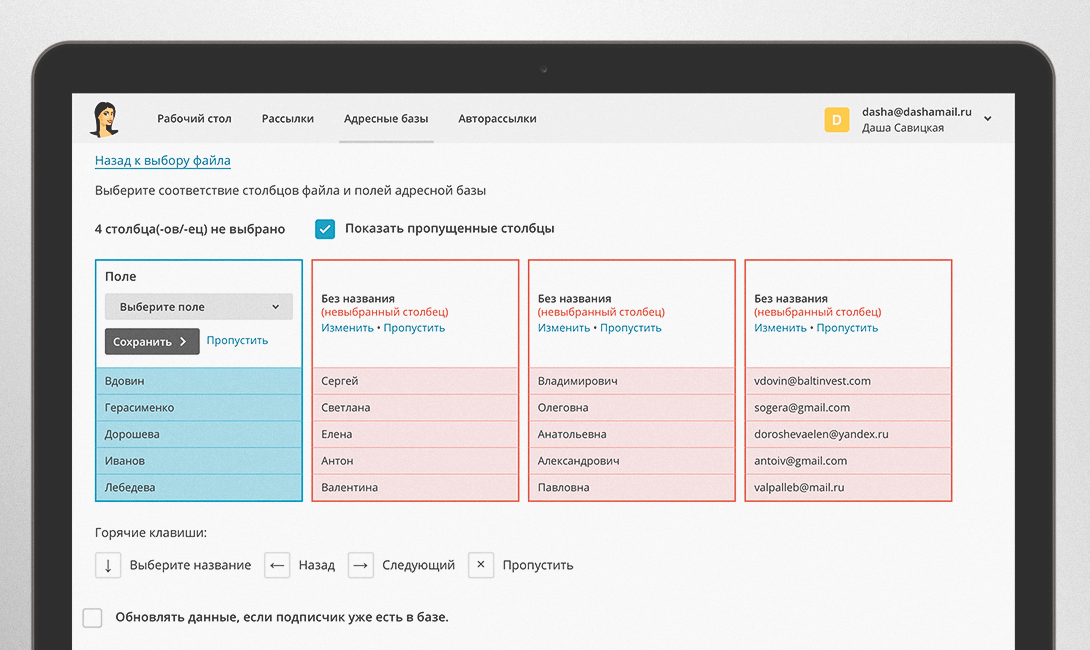Click 'Изменить' in the Сергей column
Viewport: 1090px width, 650px height.
[347, 328]
